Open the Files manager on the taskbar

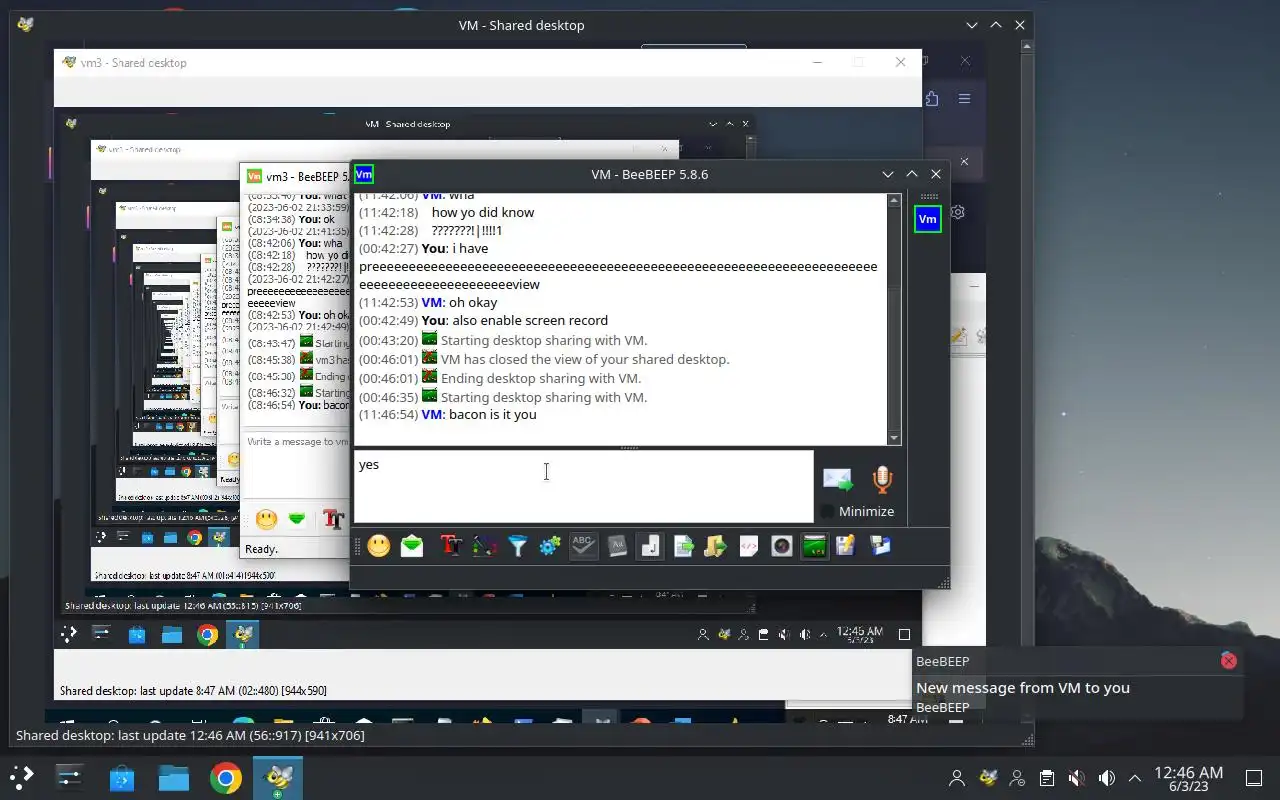tap(173, 777)
